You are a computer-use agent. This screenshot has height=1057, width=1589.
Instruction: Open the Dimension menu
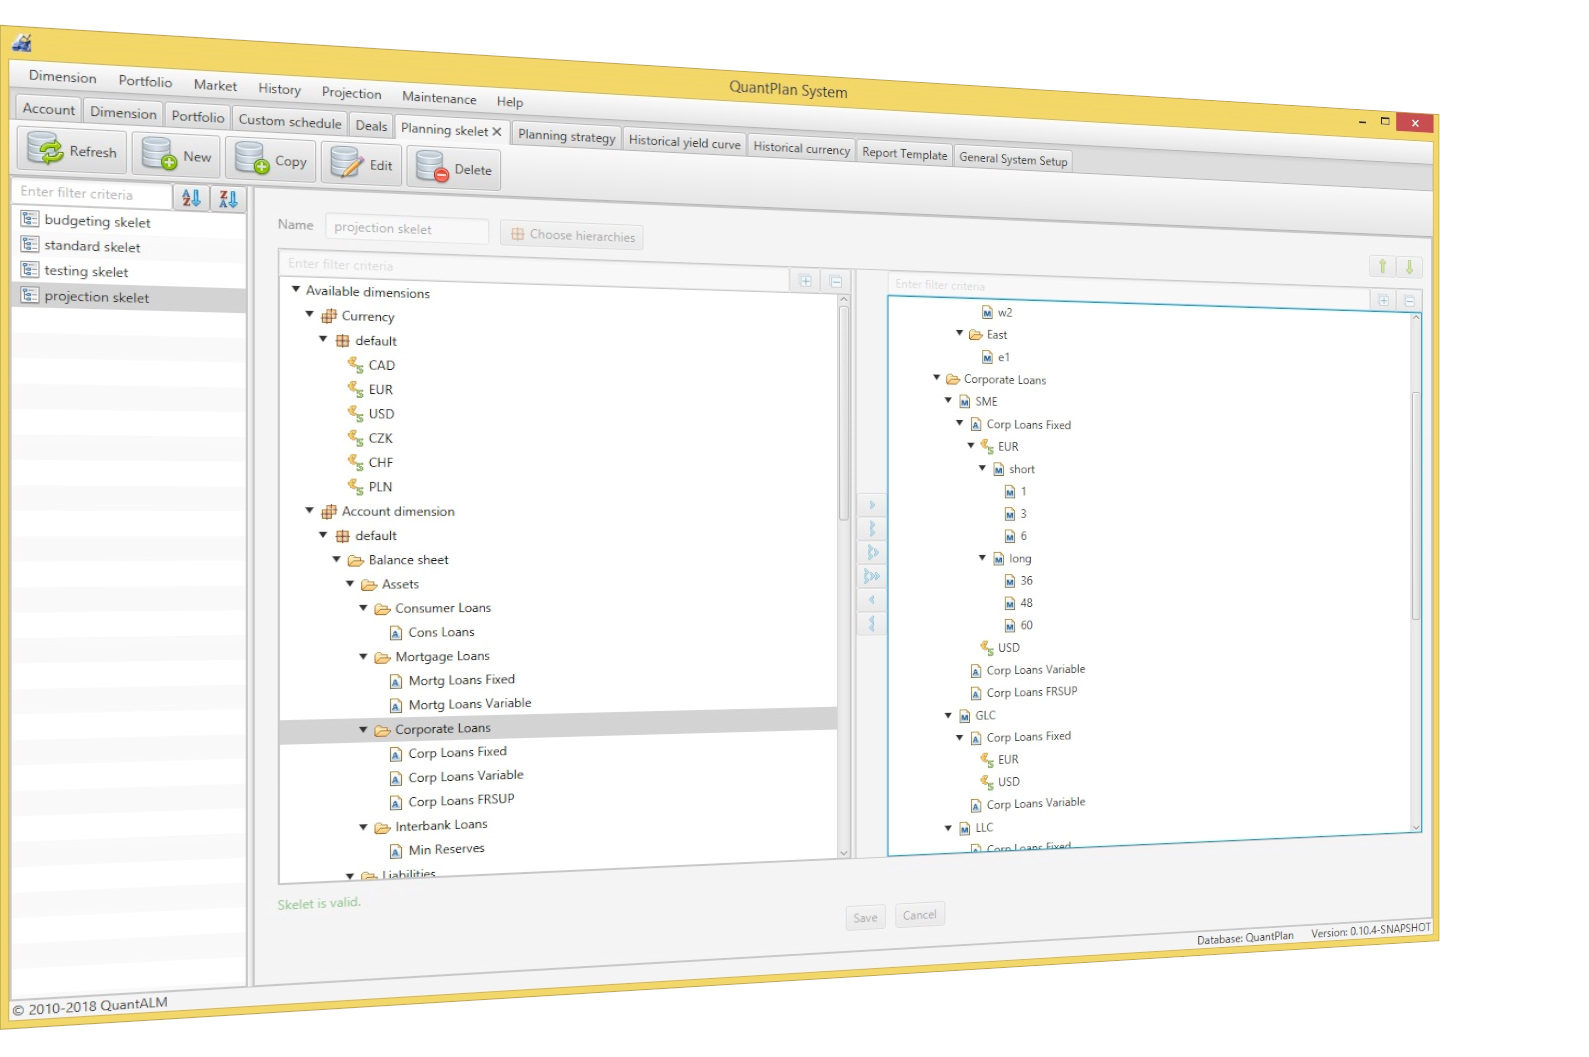click(63, 77)
